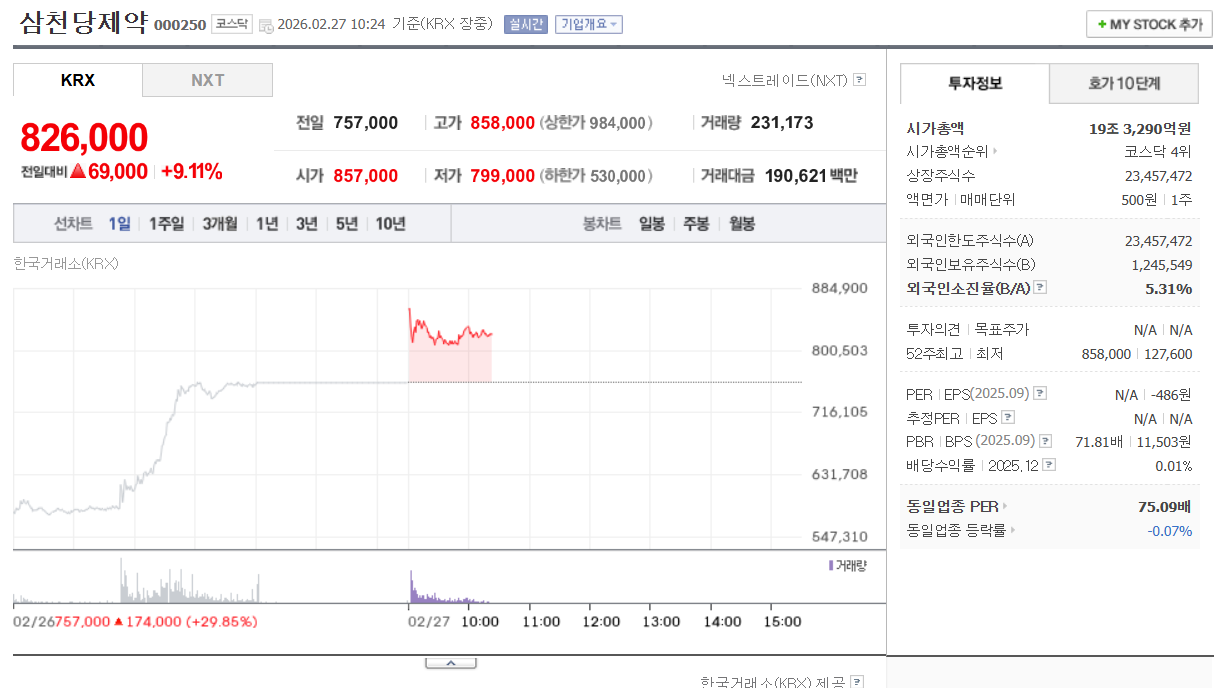Open the 호가10단계 tab
Viewport: 1214px width, 688px height.
coord(1124,84)
